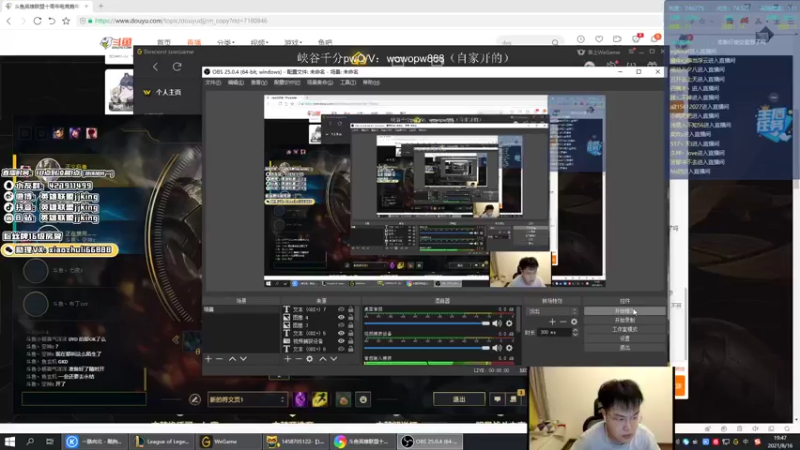This screenshot has height=450, width=800.
Task: Click video capture device volume slider
Action: [x=427, y=347]
